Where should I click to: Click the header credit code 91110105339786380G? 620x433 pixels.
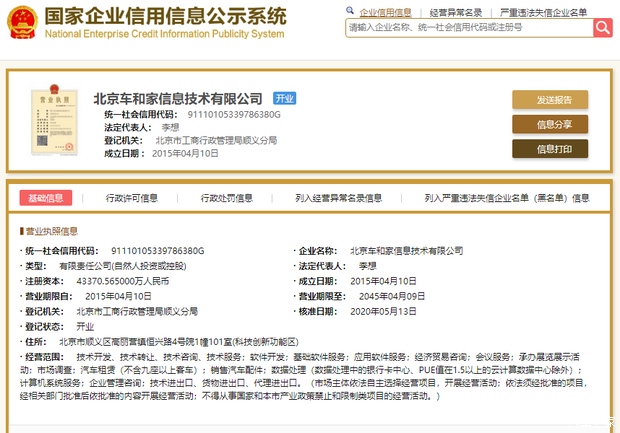tap(234, 115)
